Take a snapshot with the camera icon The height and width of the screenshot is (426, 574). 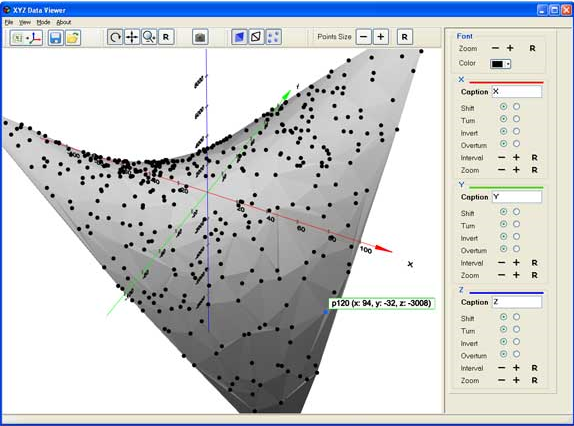(200, 37)
